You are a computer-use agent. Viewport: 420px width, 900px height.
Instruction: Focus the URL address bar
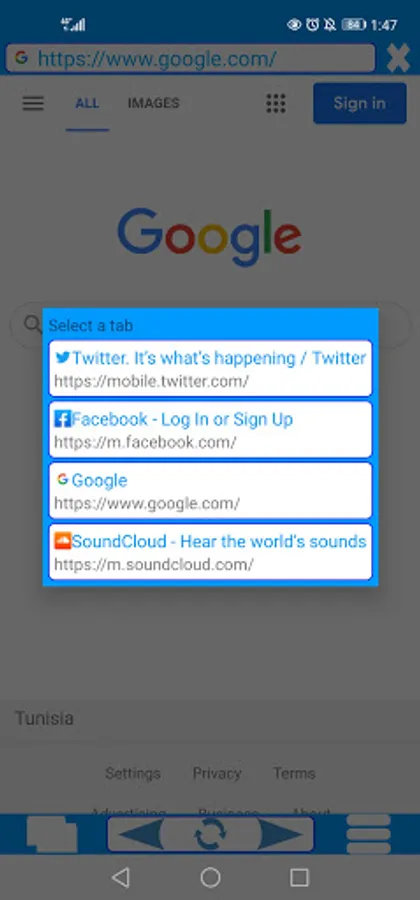(x=190, y=59)
